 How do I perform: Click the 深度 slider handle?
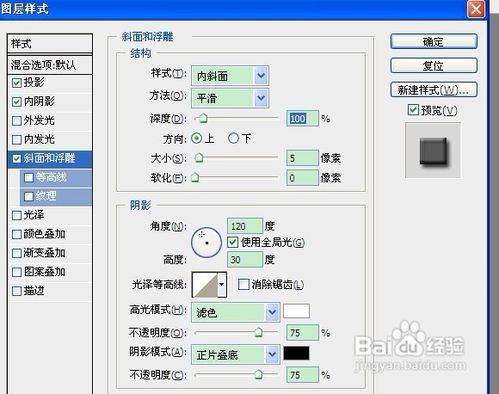(x=203, y=118)
